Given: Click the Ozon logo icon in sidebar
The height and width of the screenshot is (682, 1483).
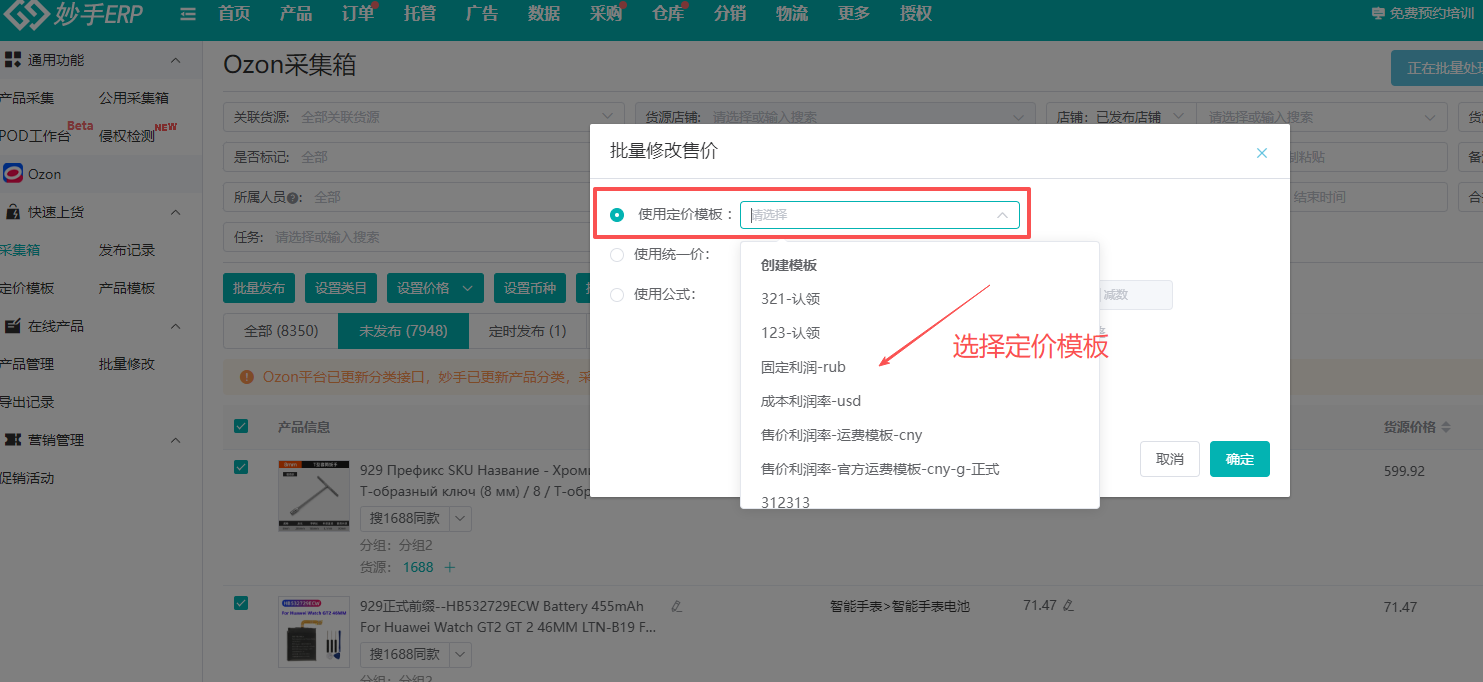Looking at the screenshot, I should point(13,173).
